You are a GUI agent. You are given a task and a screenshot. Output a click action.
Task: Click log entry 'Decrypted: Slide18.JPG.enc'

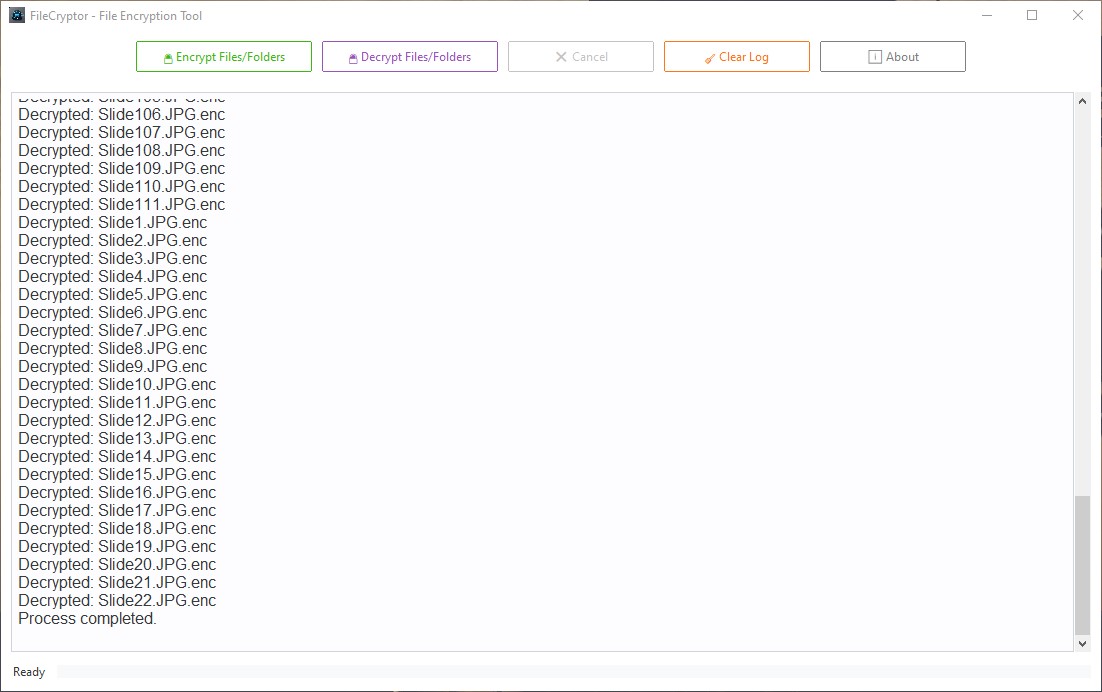pyautogui.click(x=117, y=529)
